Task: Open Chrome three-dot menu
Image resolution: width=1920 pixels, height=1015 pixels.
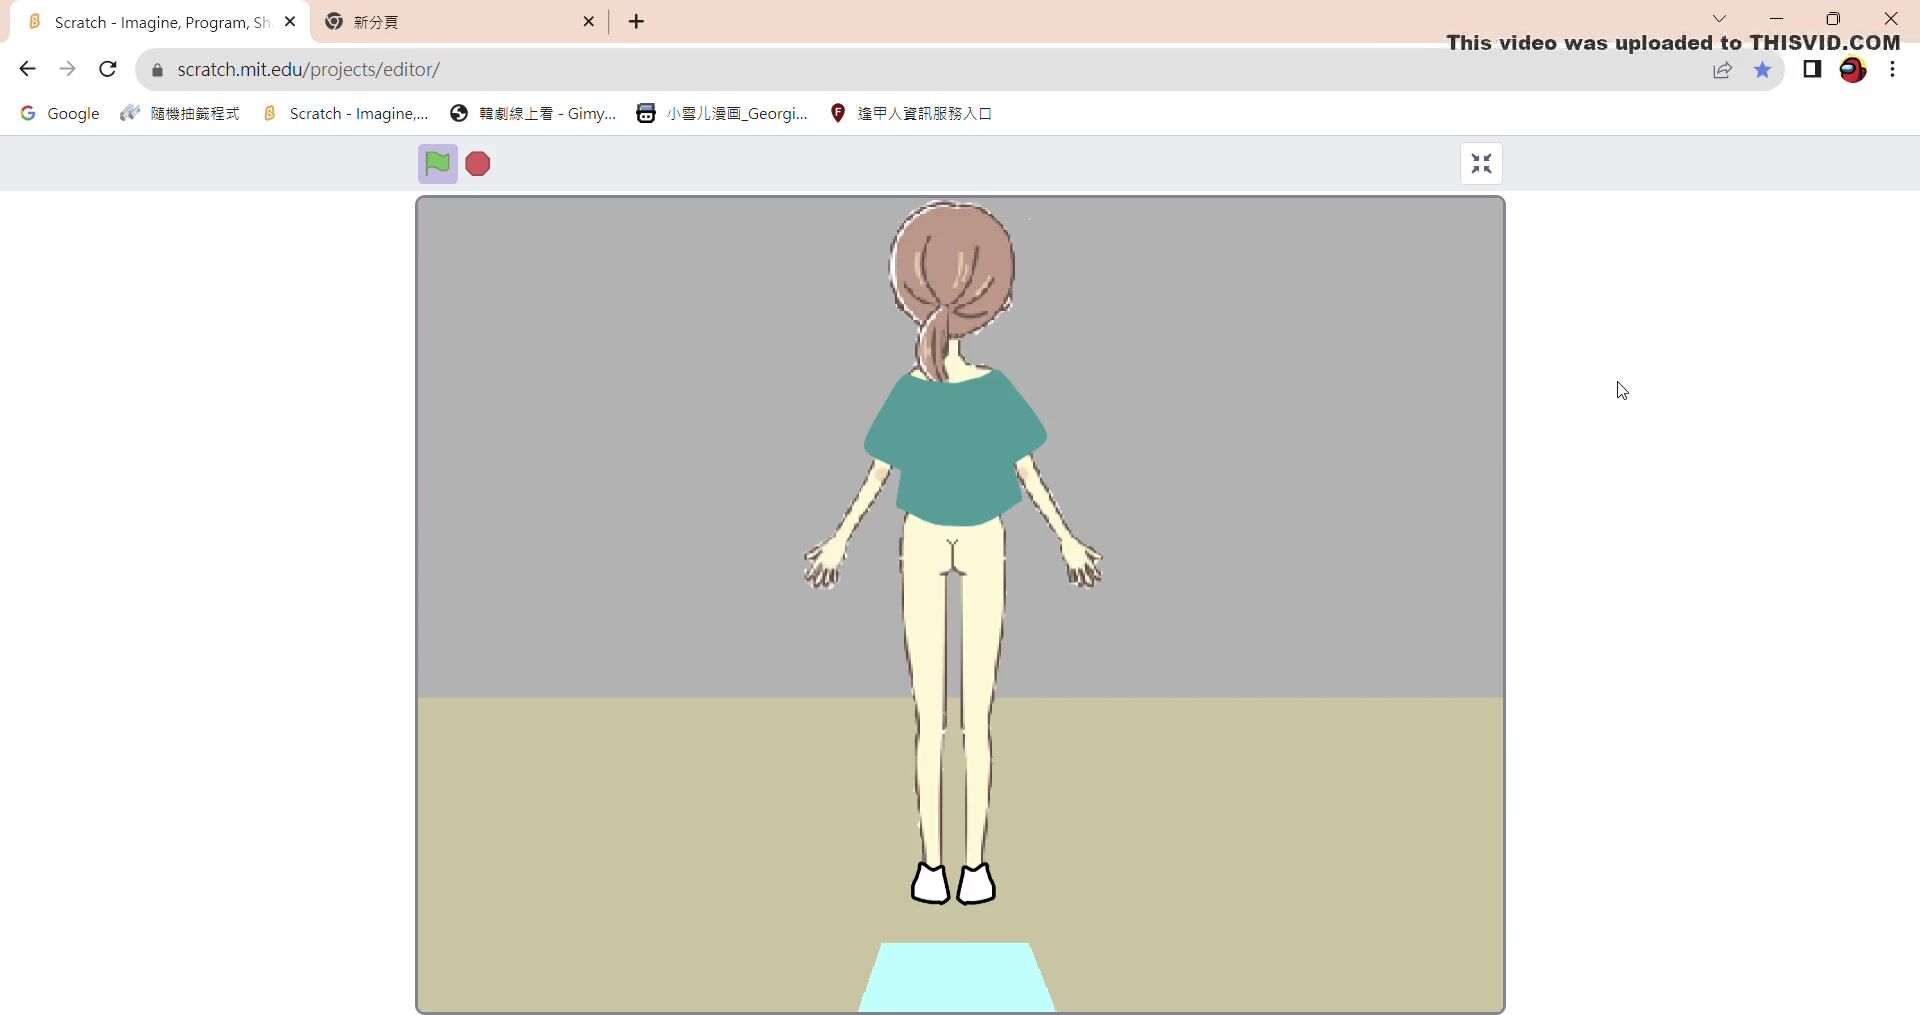Action: (x=1893, y=69)
